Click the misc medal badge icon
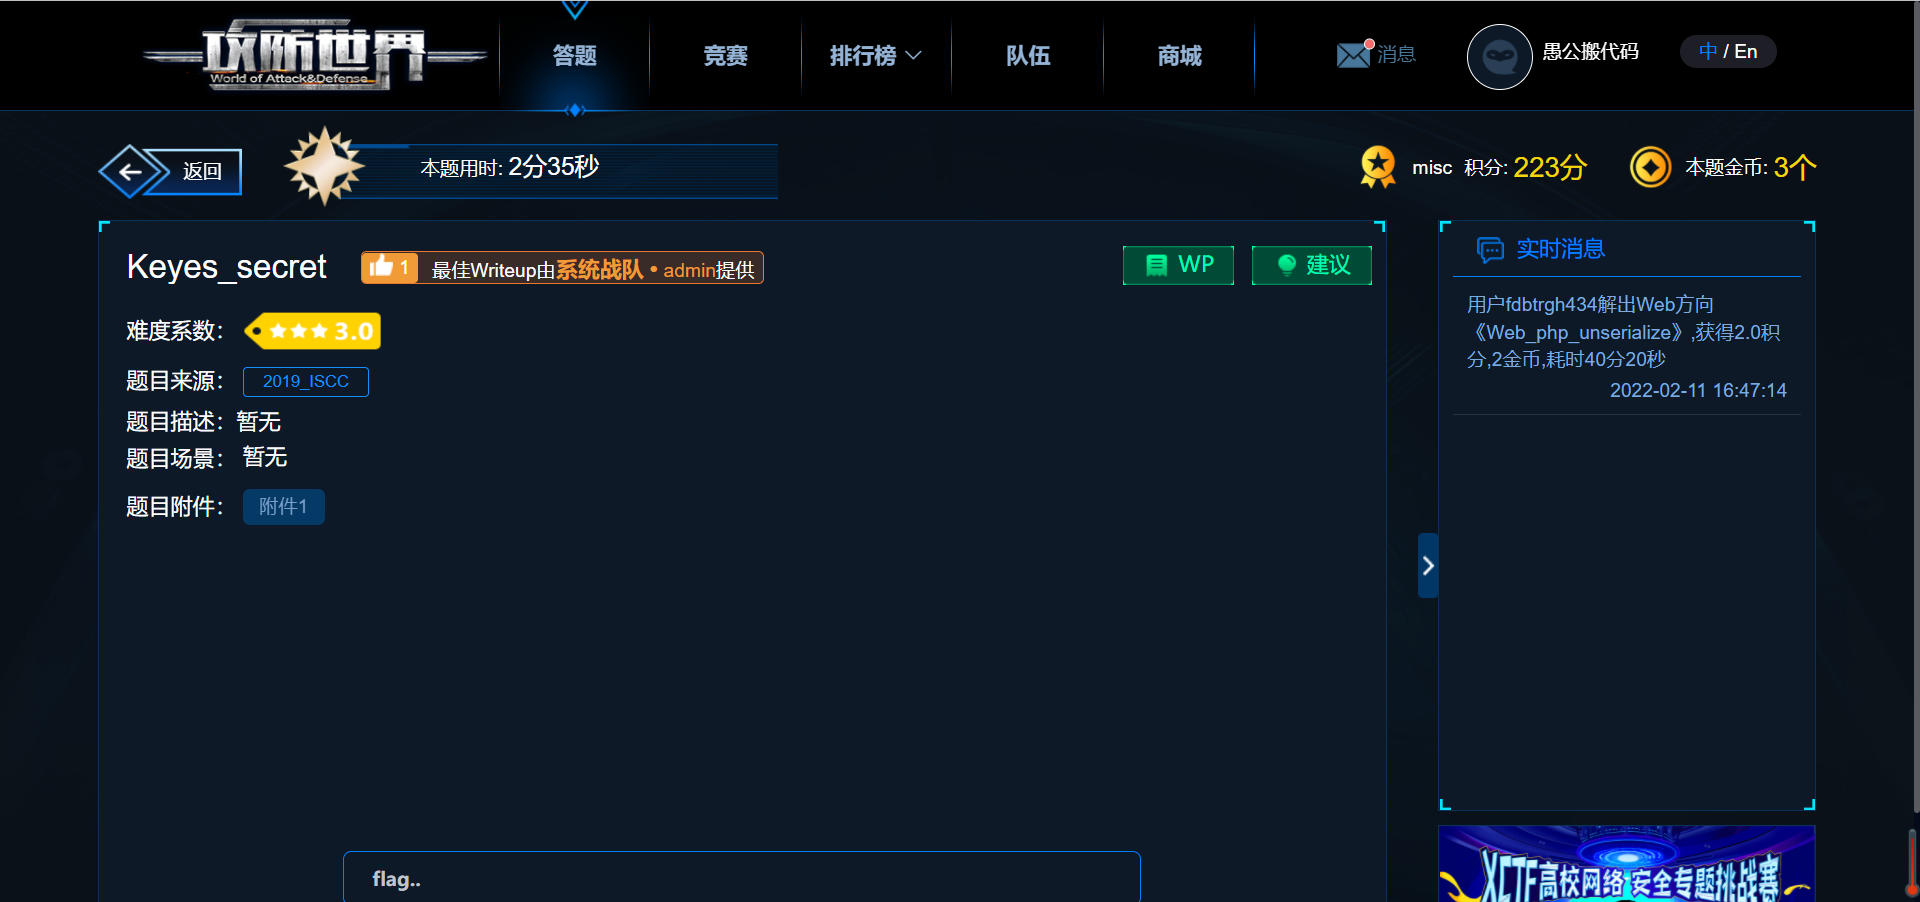1920x902 pixels. [x=1378, y=167]
